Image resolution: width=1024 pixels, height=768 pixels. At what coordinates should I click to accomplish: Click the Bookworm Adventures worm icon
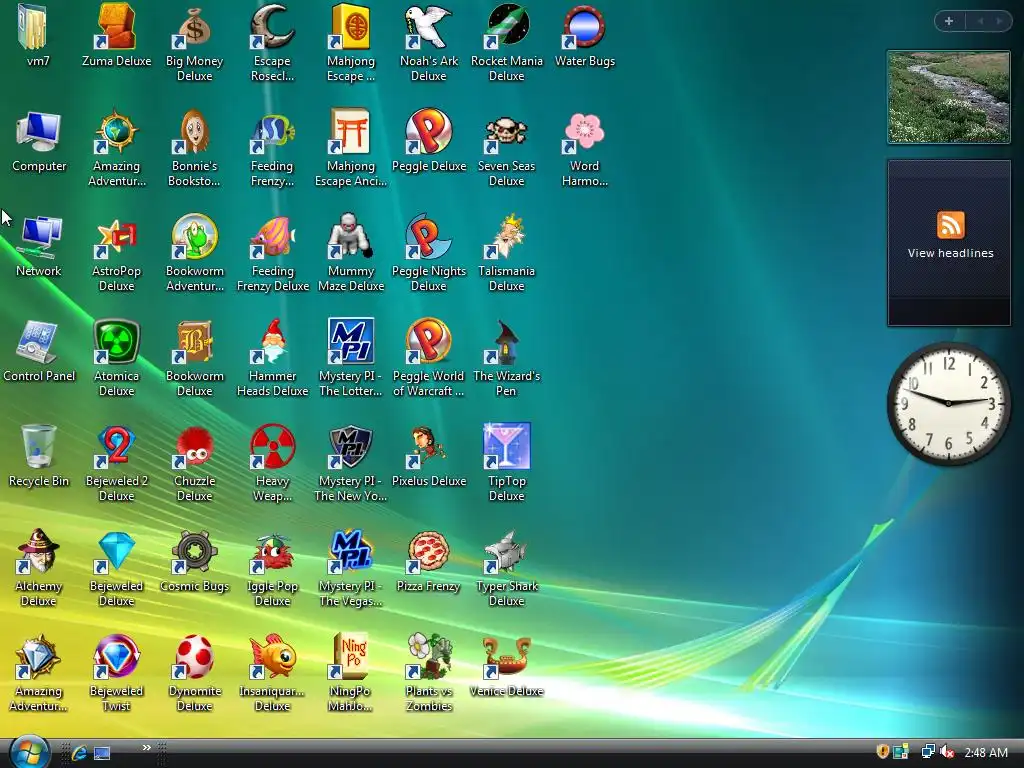[195, 236]
